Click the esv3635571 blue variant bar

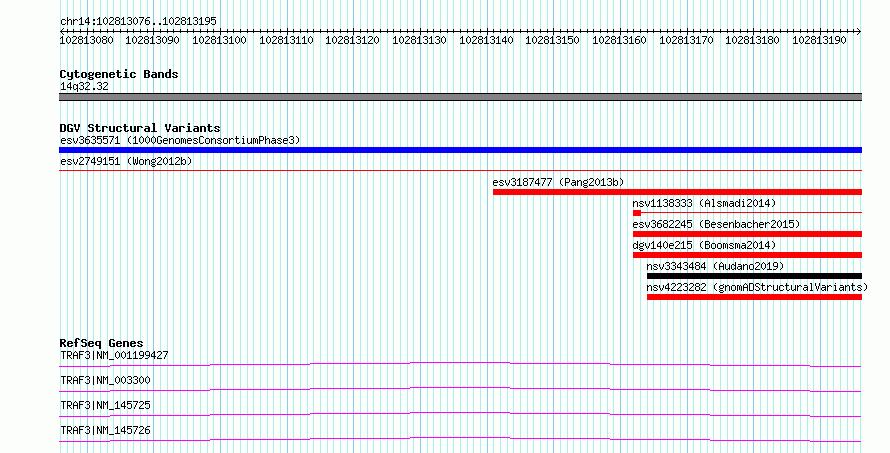point(460,150)
